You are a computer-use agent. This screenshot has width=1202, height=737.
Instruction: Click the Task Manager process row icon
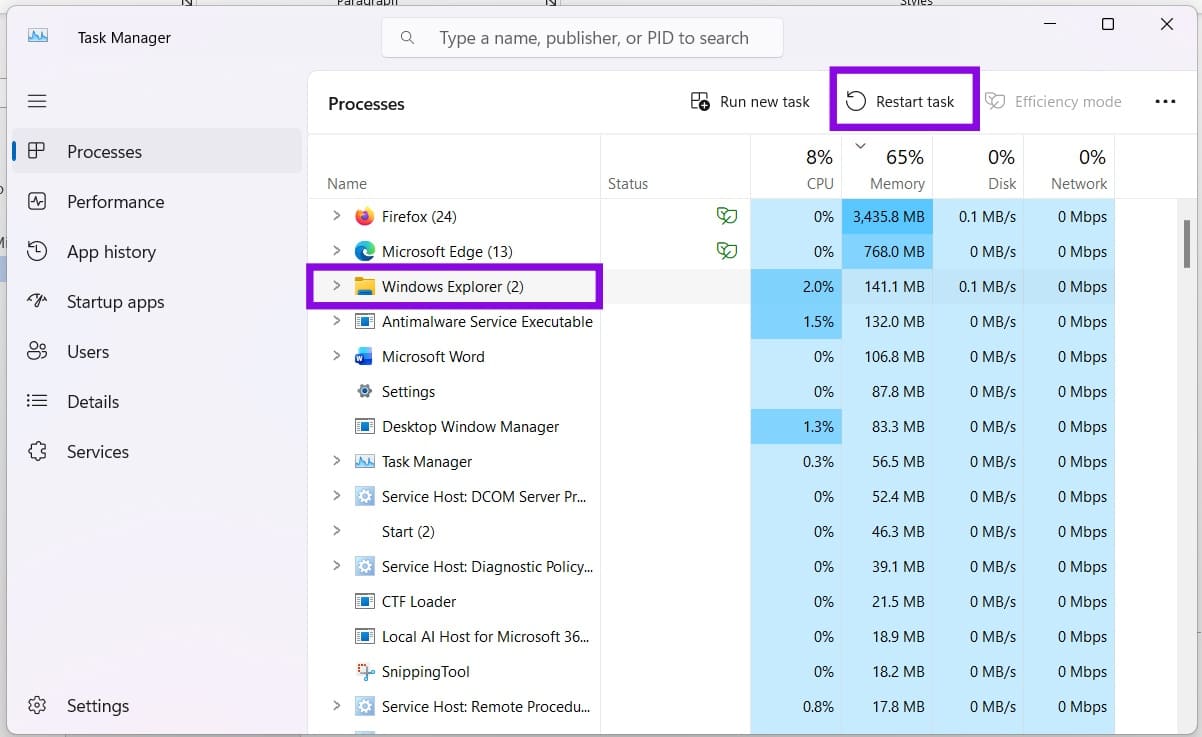click(x=364, y=461)
